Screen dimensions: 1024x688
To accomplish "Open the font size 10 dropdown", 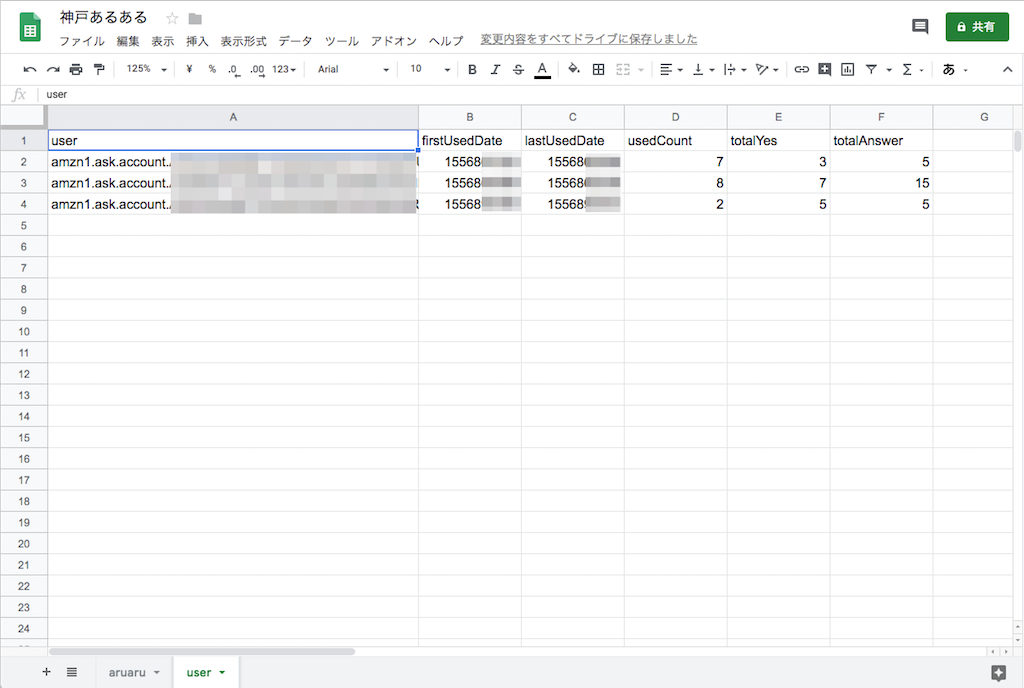I will [x=430, y=69].
